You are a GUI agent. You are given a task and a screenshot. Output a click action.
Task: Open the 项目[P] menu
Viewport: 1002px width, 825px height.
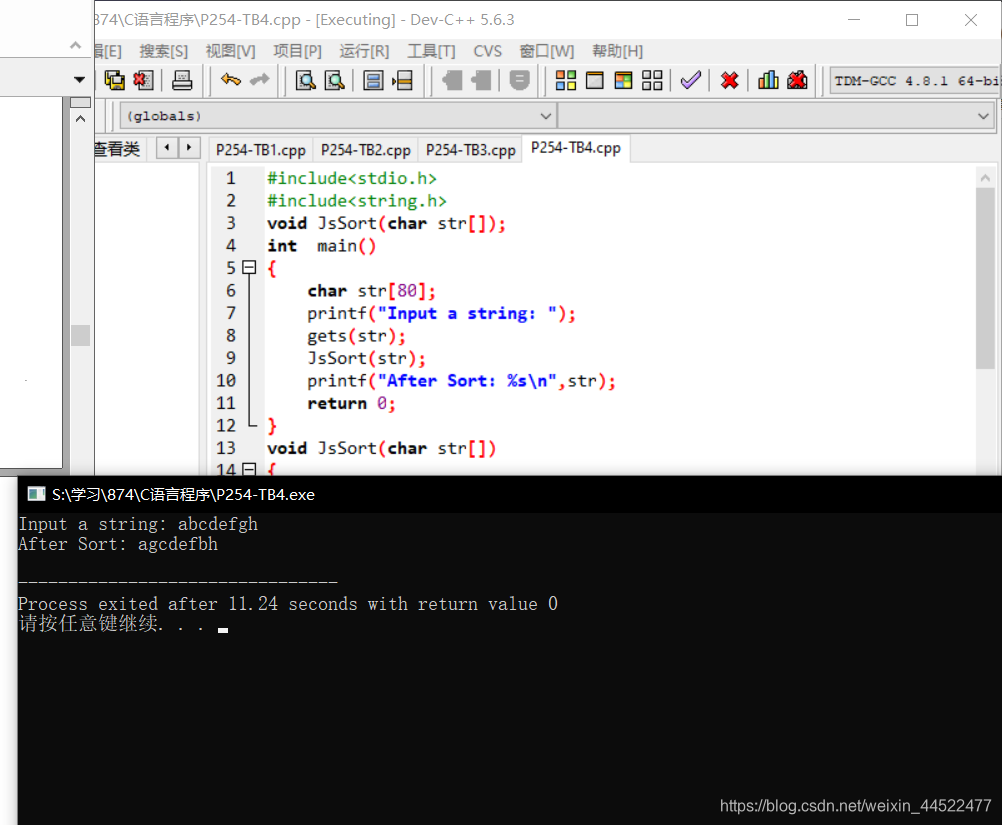click(x=297, y=51)
